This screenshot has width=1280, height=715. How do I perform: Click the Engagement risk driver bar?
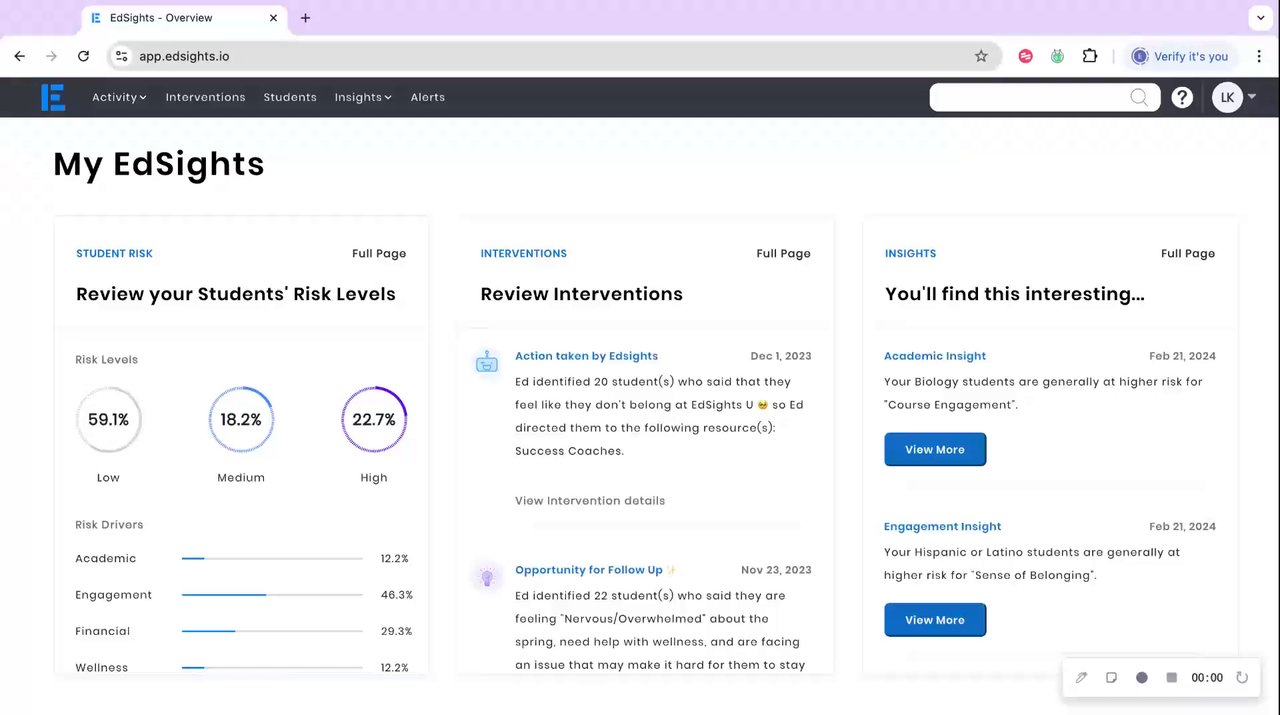tap(272, 595)
